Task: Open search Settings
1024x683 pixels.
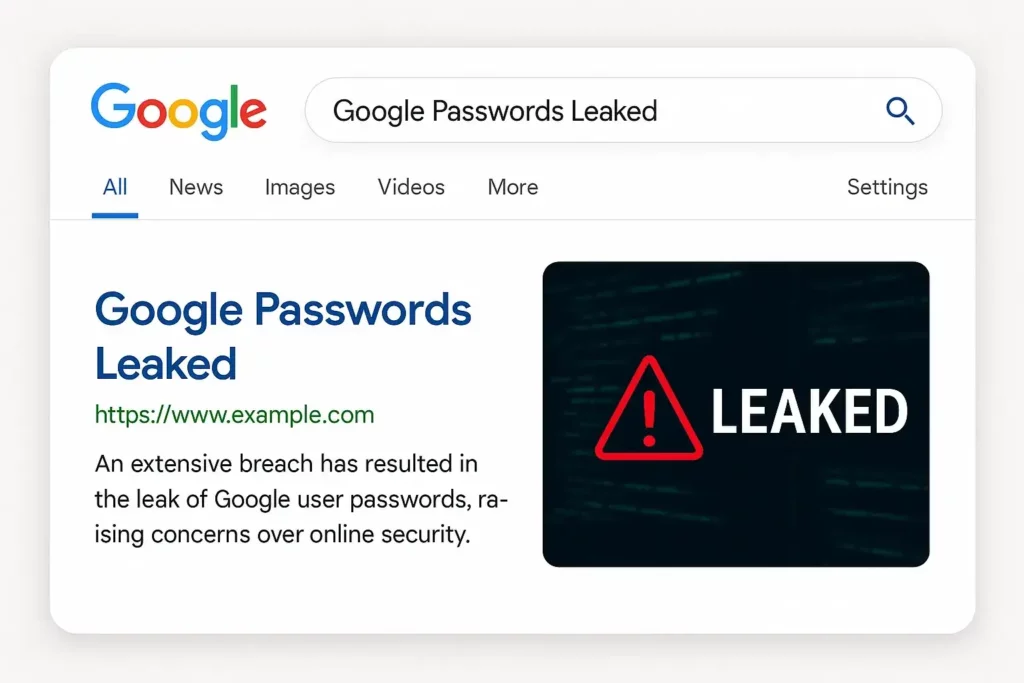Action: [887, 187]
